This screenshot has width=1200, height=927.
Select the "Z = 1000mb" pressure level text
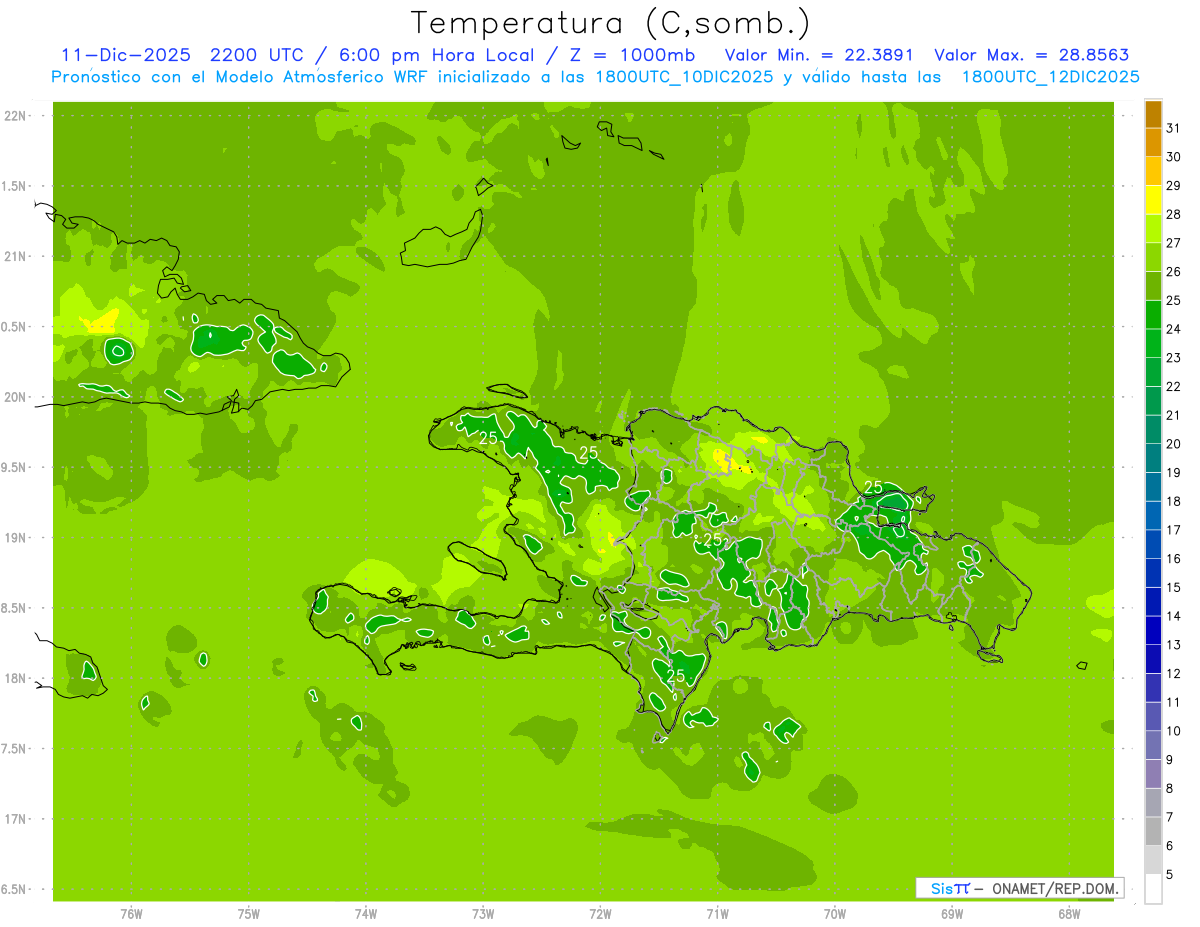[631, 56]
